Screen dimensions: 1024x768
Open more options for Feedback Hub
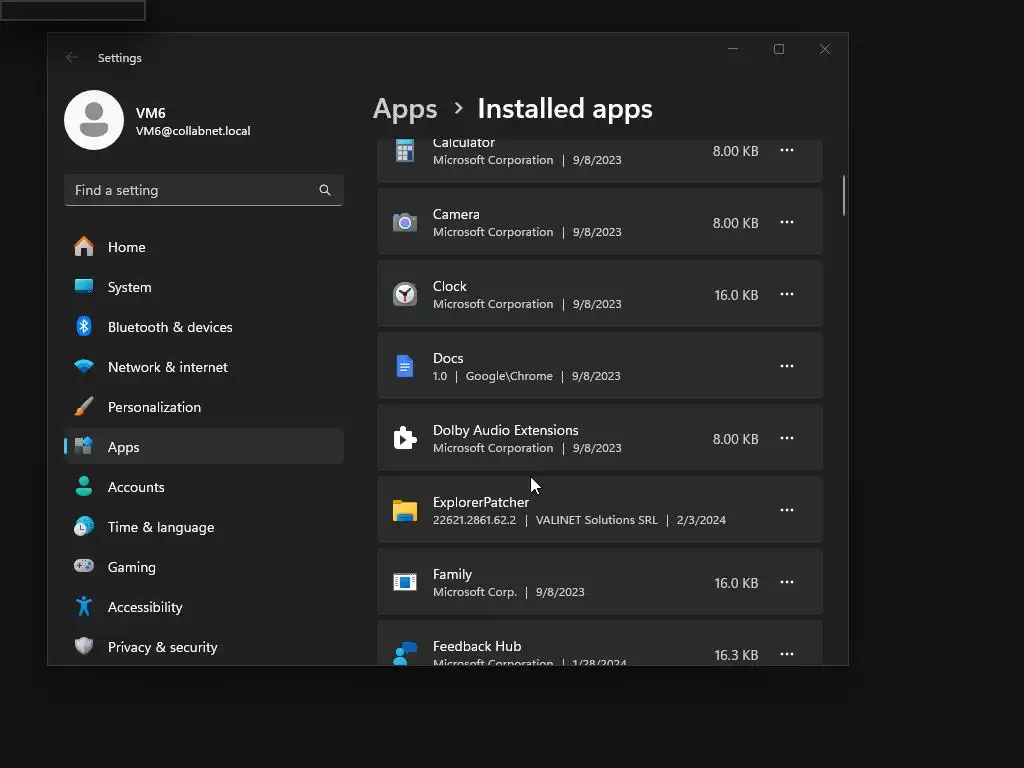pos(787,653)
